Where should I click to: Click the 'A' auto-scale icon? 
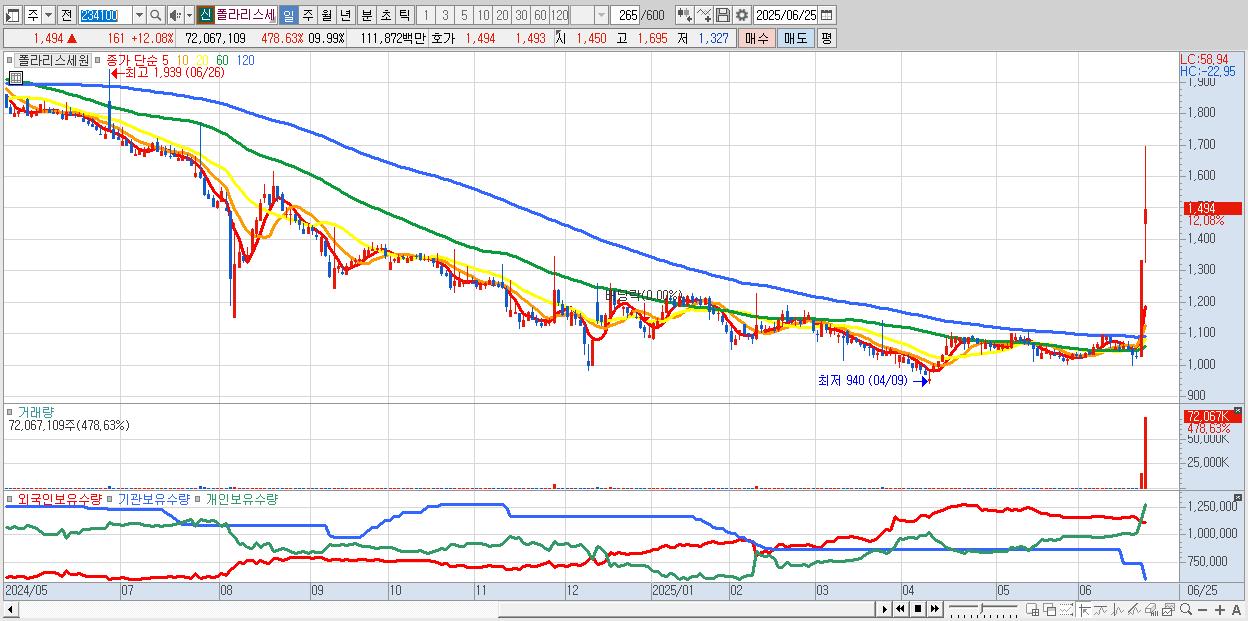point(1236,610)
